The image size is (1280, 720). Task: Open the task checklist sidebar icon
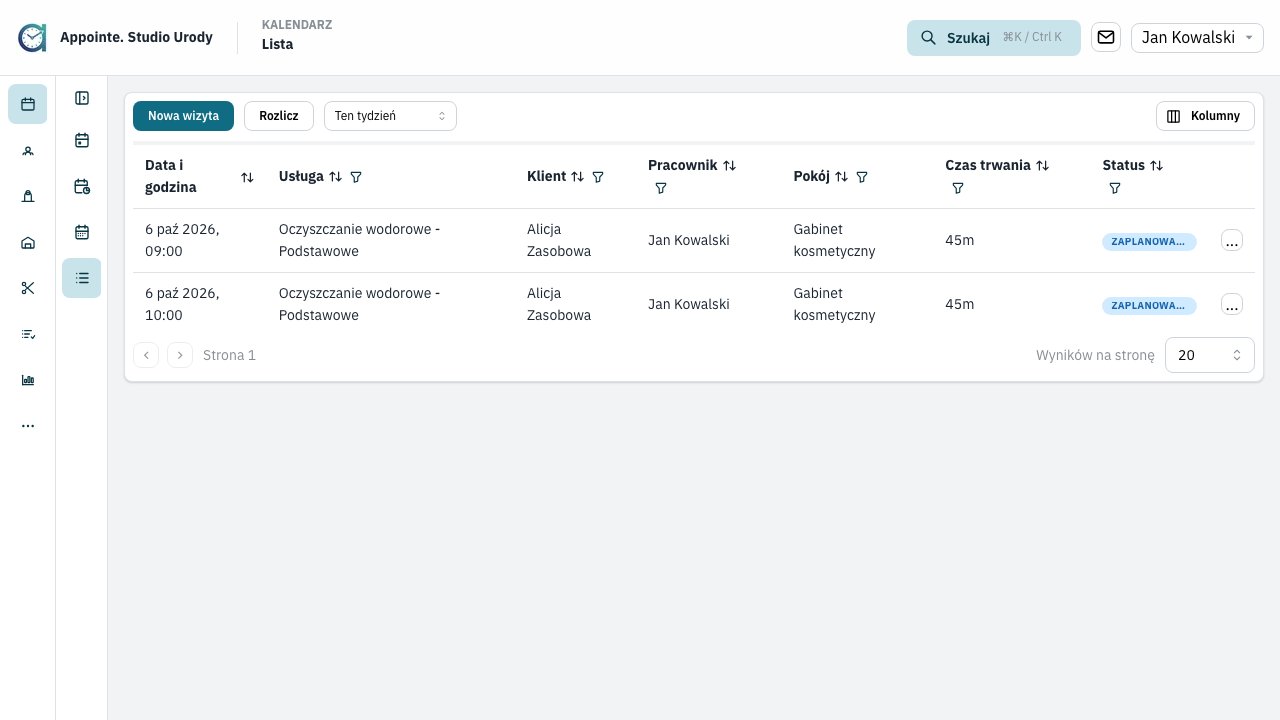(x=28, y=334)
